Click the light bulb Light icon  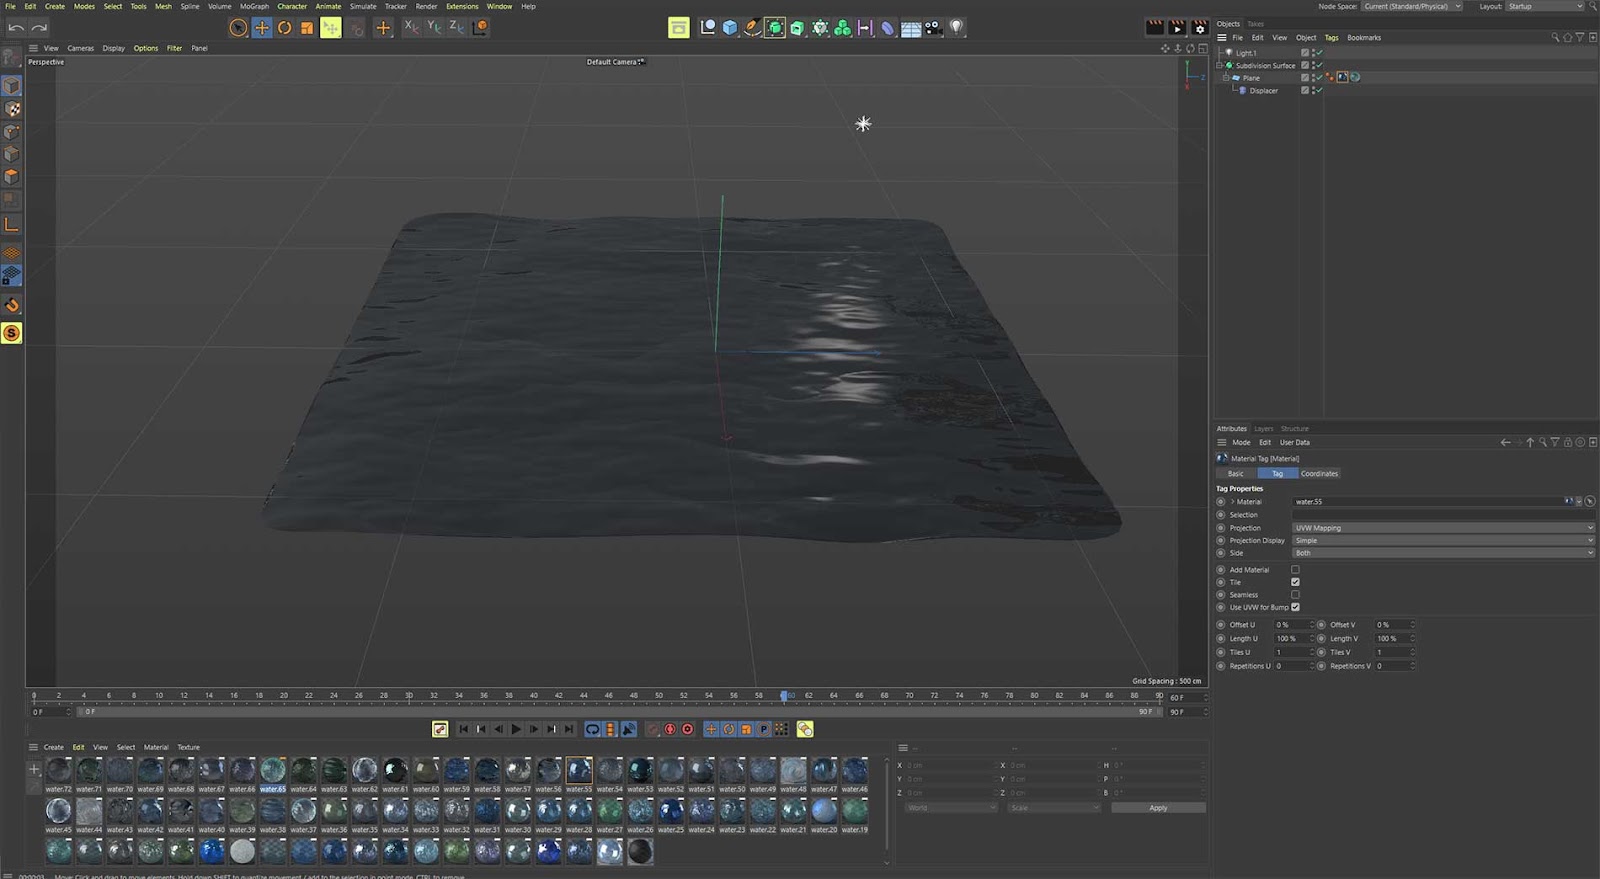coord(957,28)
